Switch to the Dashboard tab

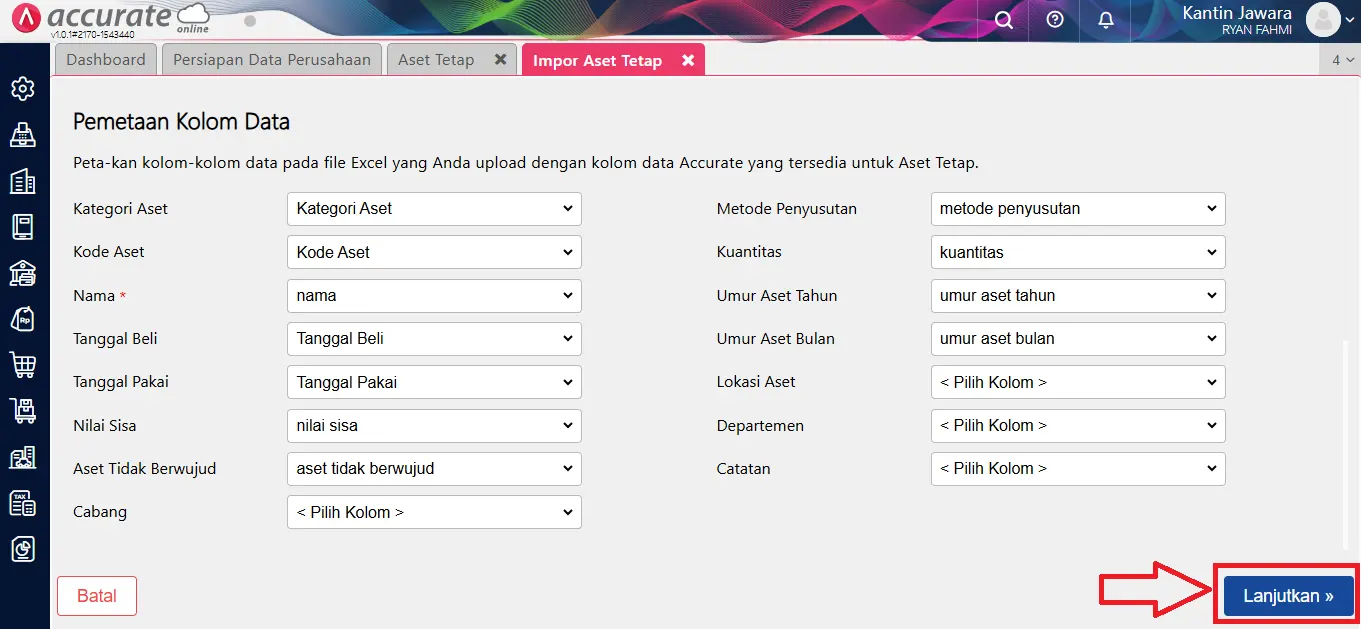[105, 59]
